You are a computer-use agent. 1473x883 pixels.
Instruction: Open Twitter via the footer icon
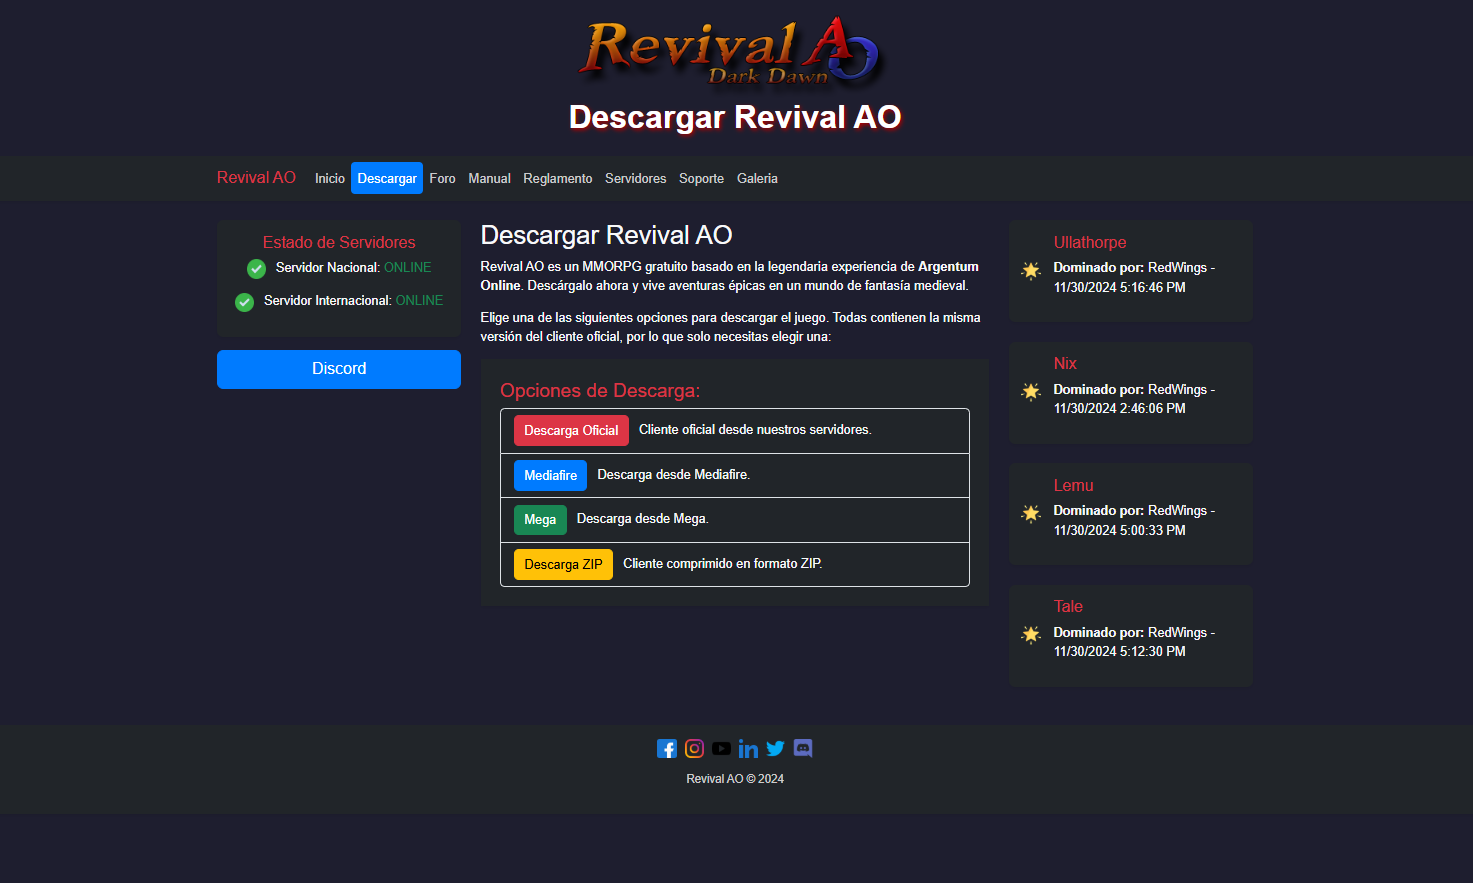click(x=775, y=748)
